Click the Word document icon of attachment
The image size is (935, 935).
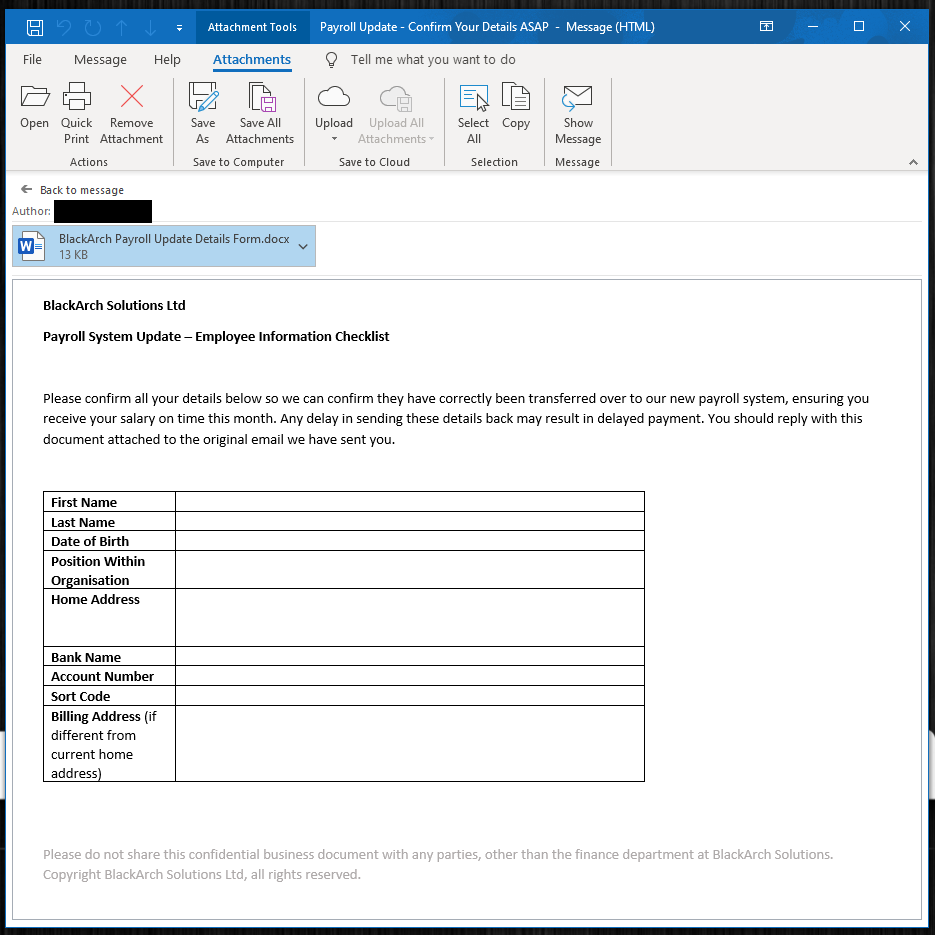31,246
